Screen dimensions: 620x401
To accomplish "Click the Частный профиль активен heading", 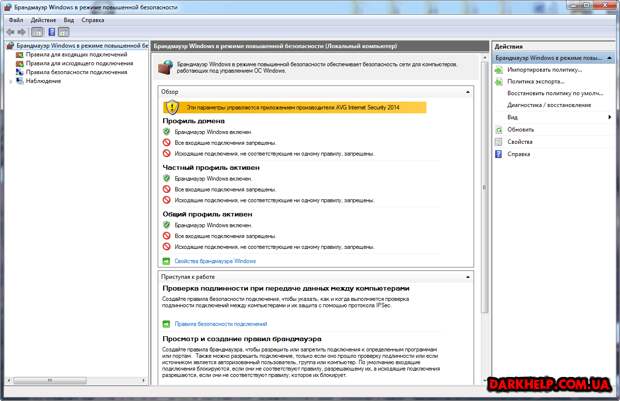I will click(x=211, y=168).
